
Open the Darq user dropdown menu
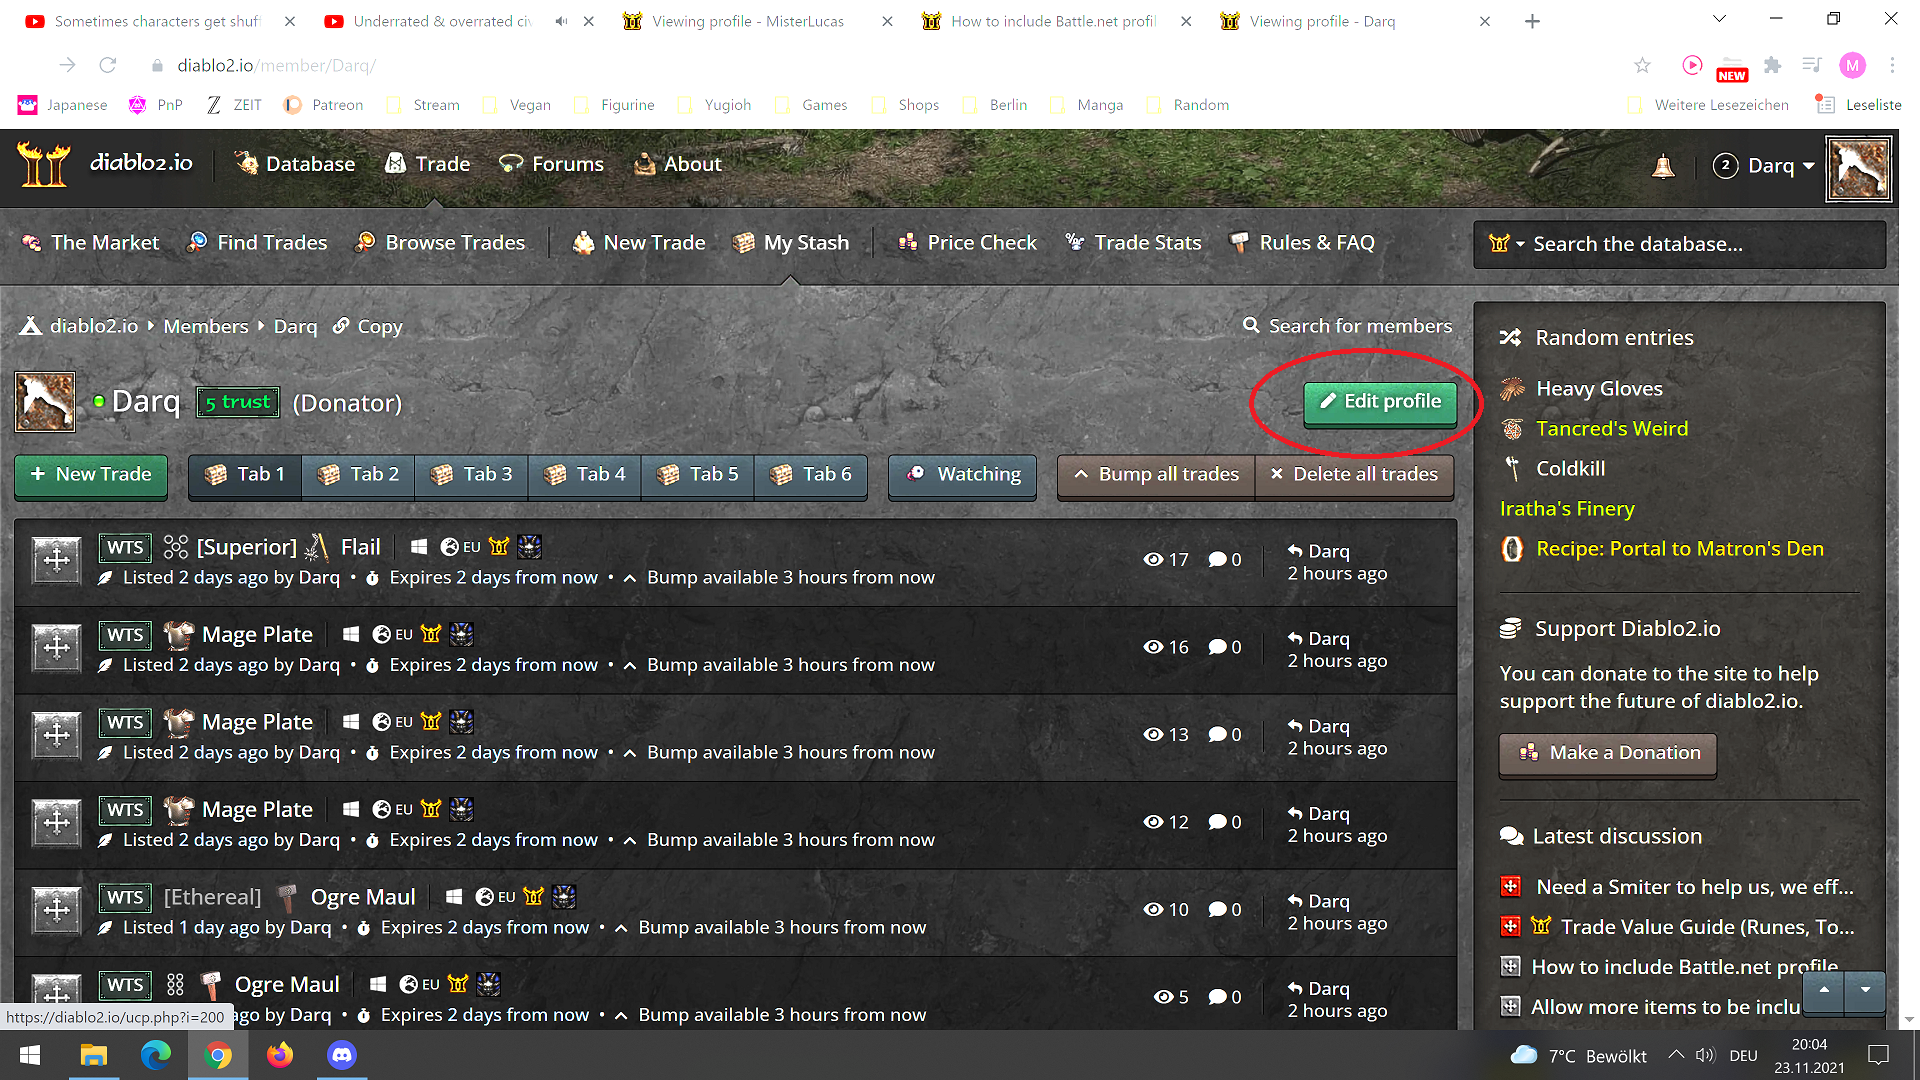(x=1764, y=166)
